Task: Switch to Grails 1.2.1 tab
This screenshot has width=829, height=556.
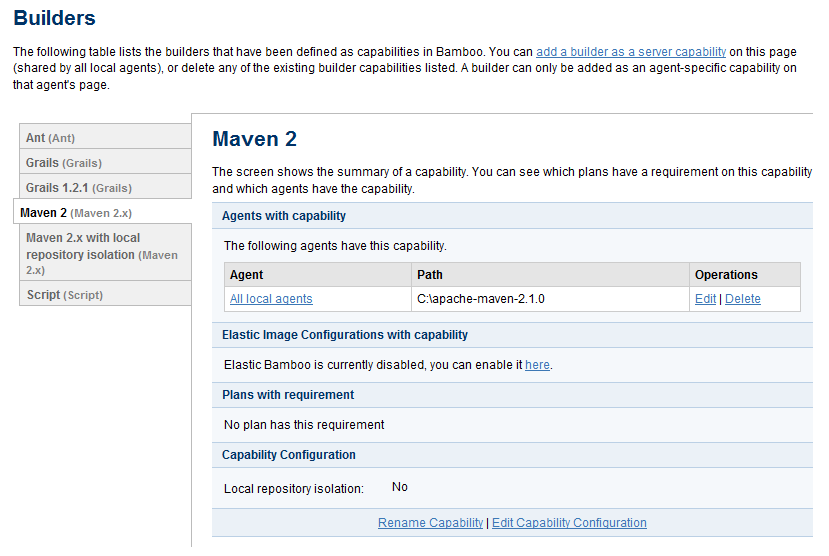Action: click(x=105, y=187)
